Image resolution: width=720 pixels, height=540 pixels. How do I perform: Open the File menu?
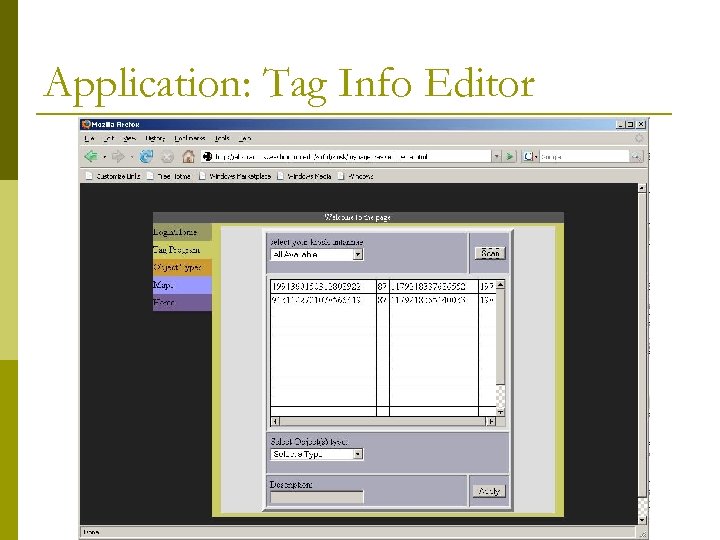pos(89,138)
